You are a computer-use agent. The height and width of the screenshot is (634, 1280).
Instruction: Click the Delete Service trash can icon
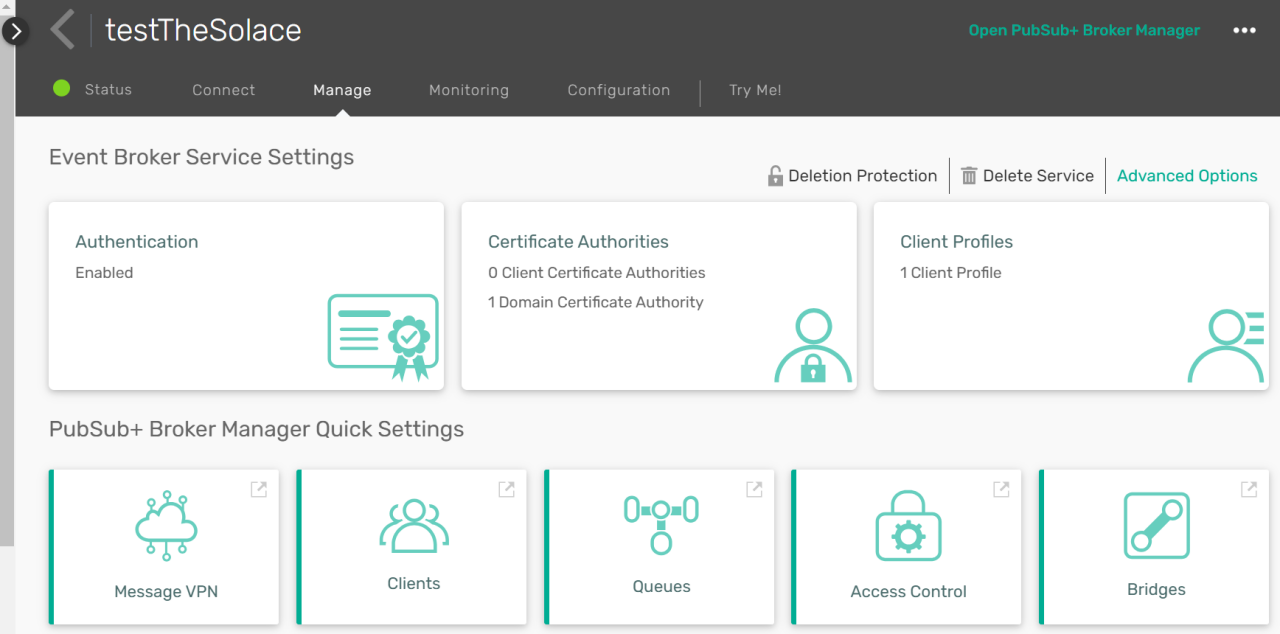(x=969, y=176)
